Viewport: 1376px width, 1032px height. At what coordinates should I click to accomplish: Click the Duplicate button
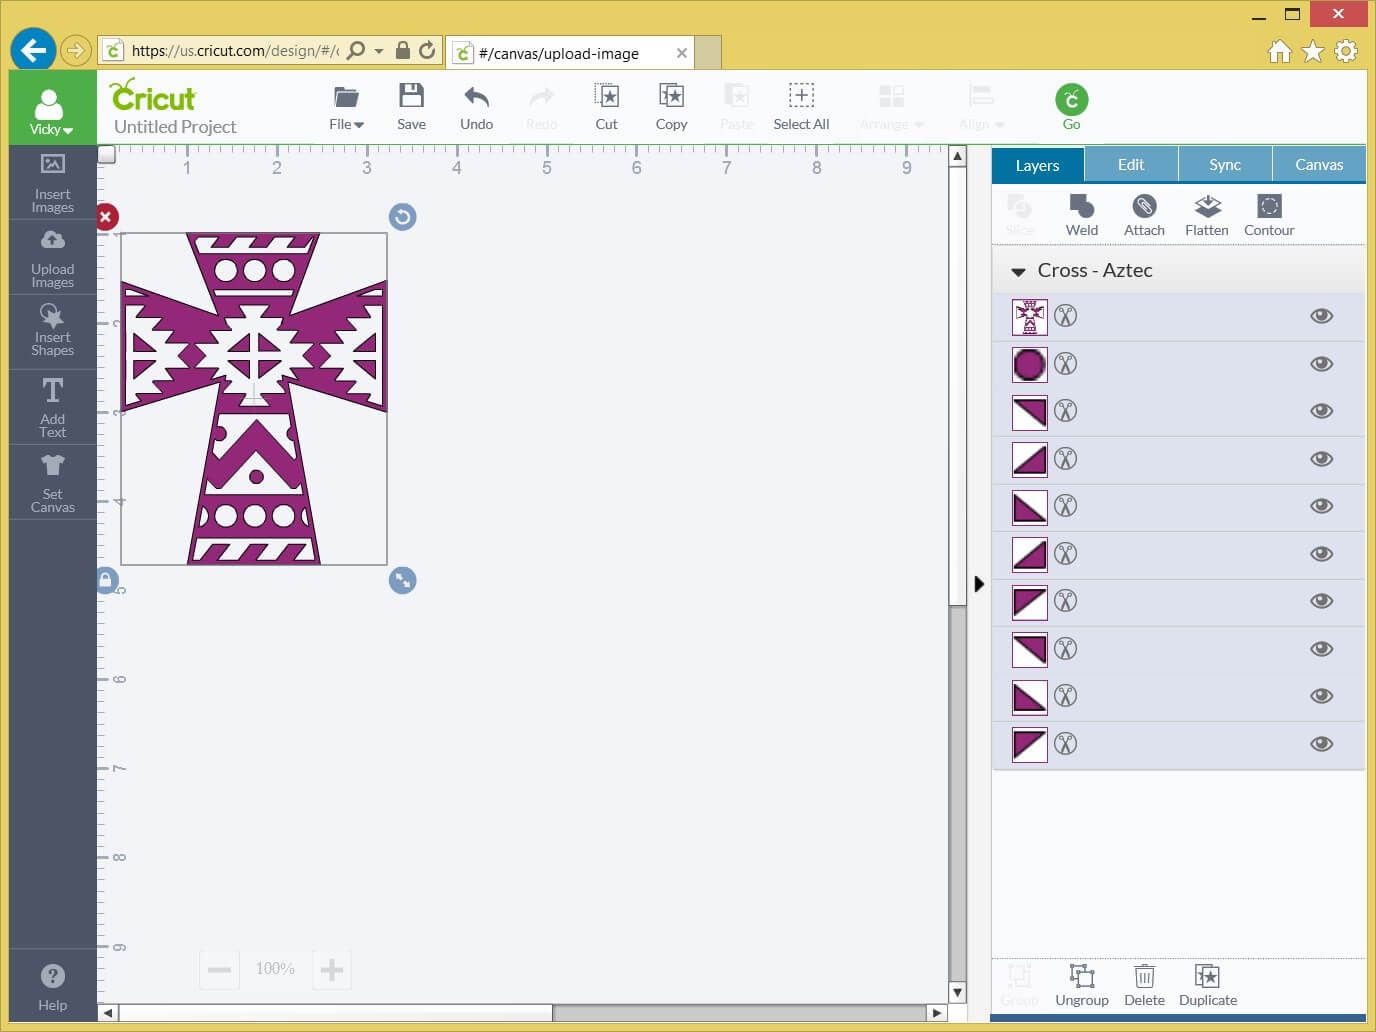tap(1207, 984)
